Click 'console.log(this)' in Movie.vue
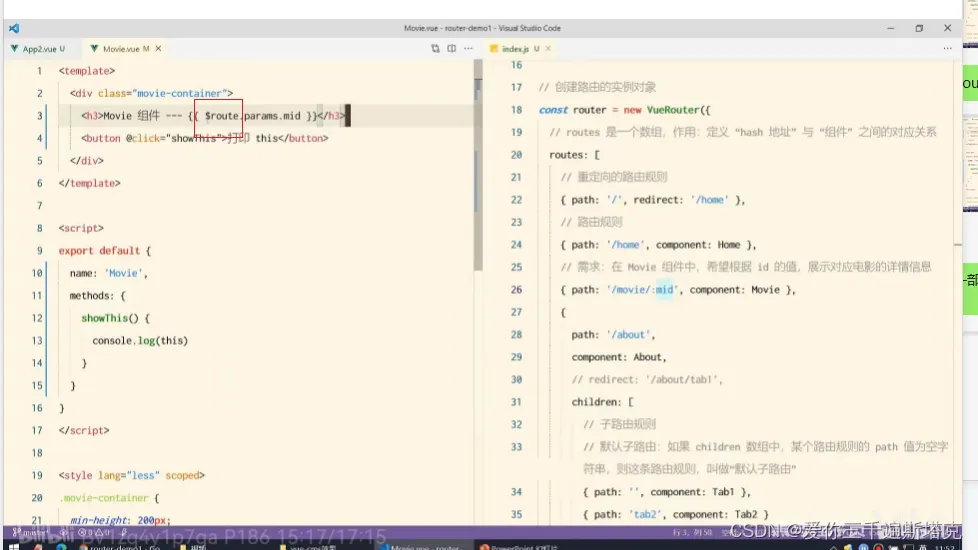Image resolution: width=978 pixels, height=550 pixels. click(x=140, y=340)
